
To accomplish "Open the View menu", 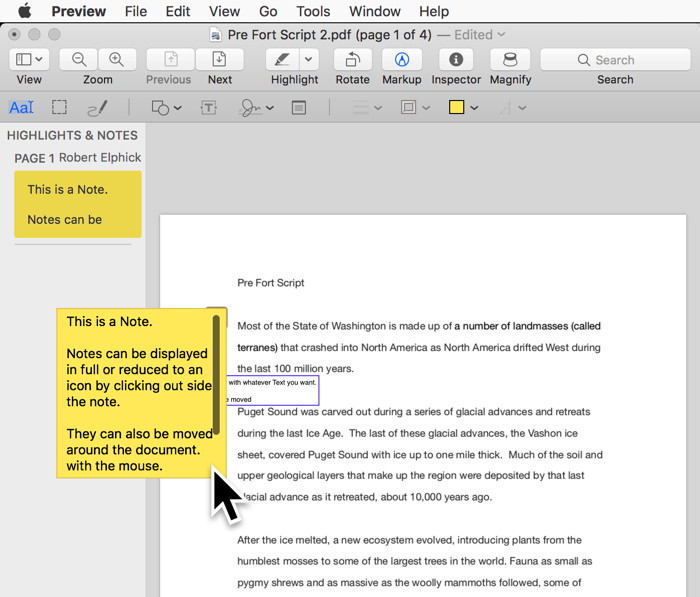I will point(224,11).
